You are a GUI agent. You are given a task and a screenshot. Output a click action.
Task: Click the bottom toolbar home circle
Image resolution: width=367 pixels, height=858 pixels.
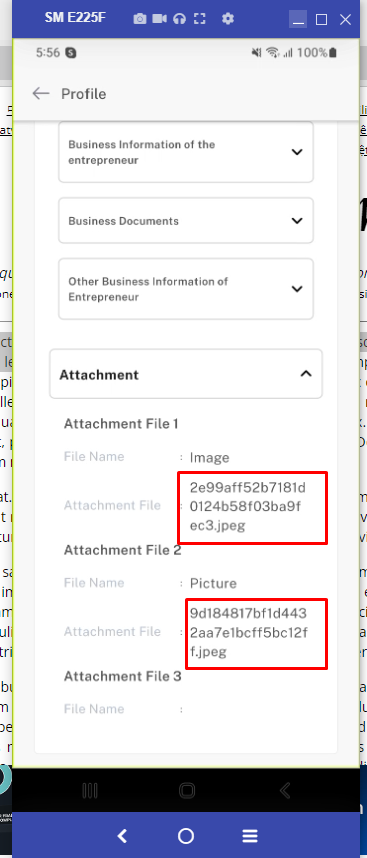pyautogui.click(x=186, y=836)
